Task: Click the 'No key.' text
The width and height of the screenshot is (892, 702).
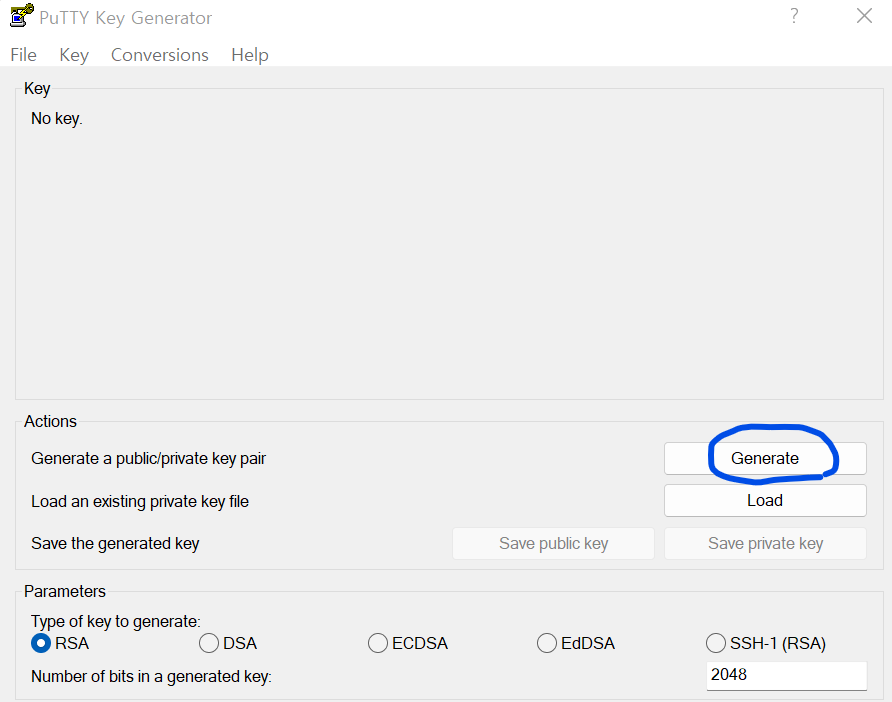Action: (x=57, y=119)
